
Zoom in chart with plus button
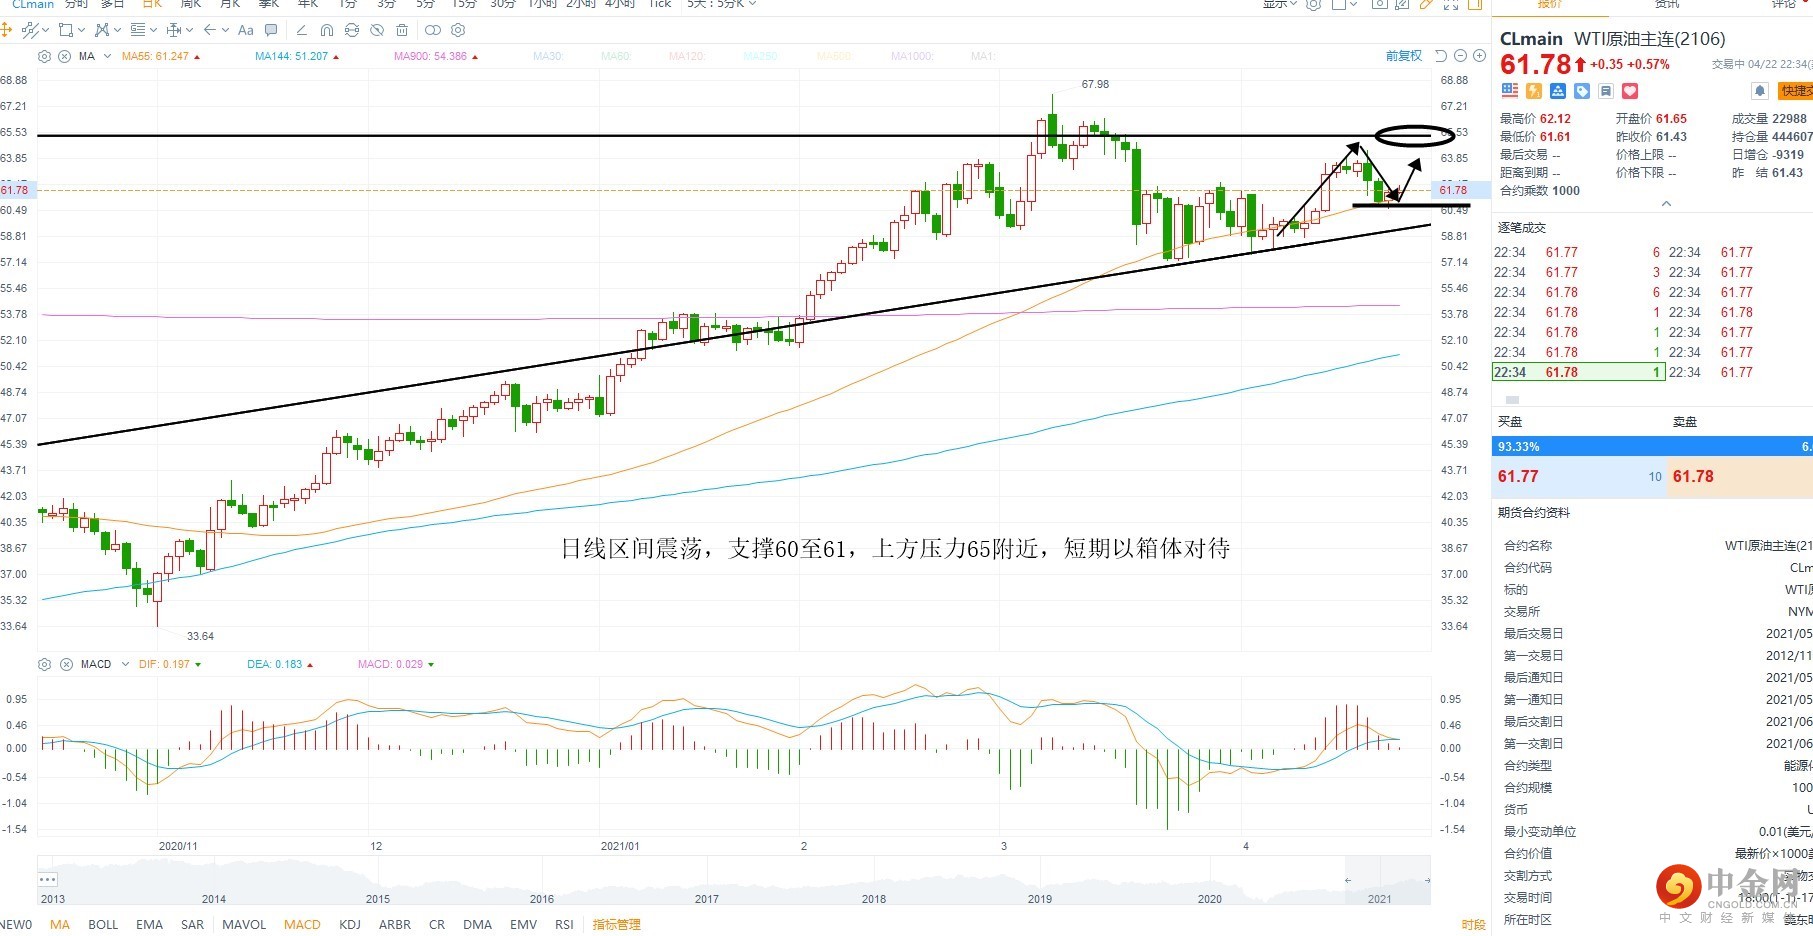[x=1479, y=56]
